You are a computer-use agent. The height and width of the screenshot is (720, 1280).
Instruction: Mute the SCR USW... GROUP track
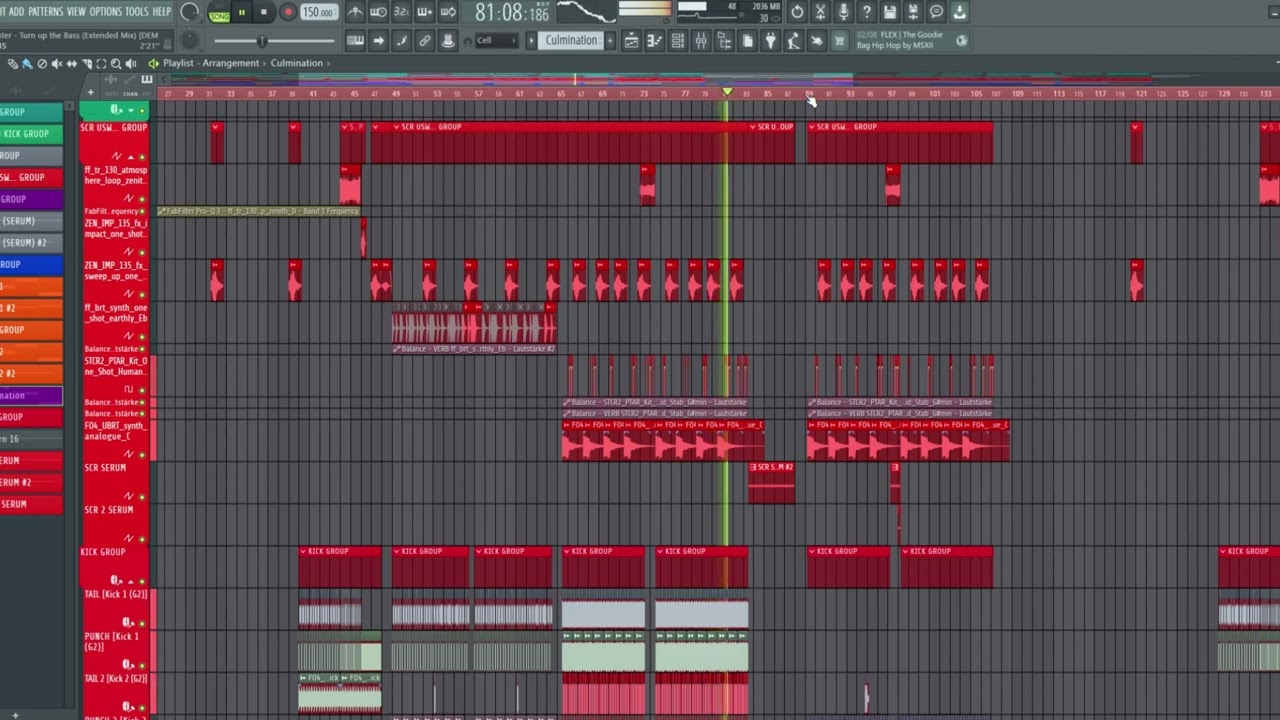(x=142, y=157)
